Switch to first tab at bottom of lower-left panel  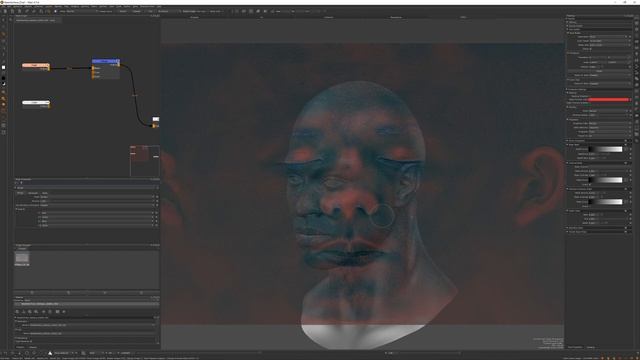pos(20,347)
